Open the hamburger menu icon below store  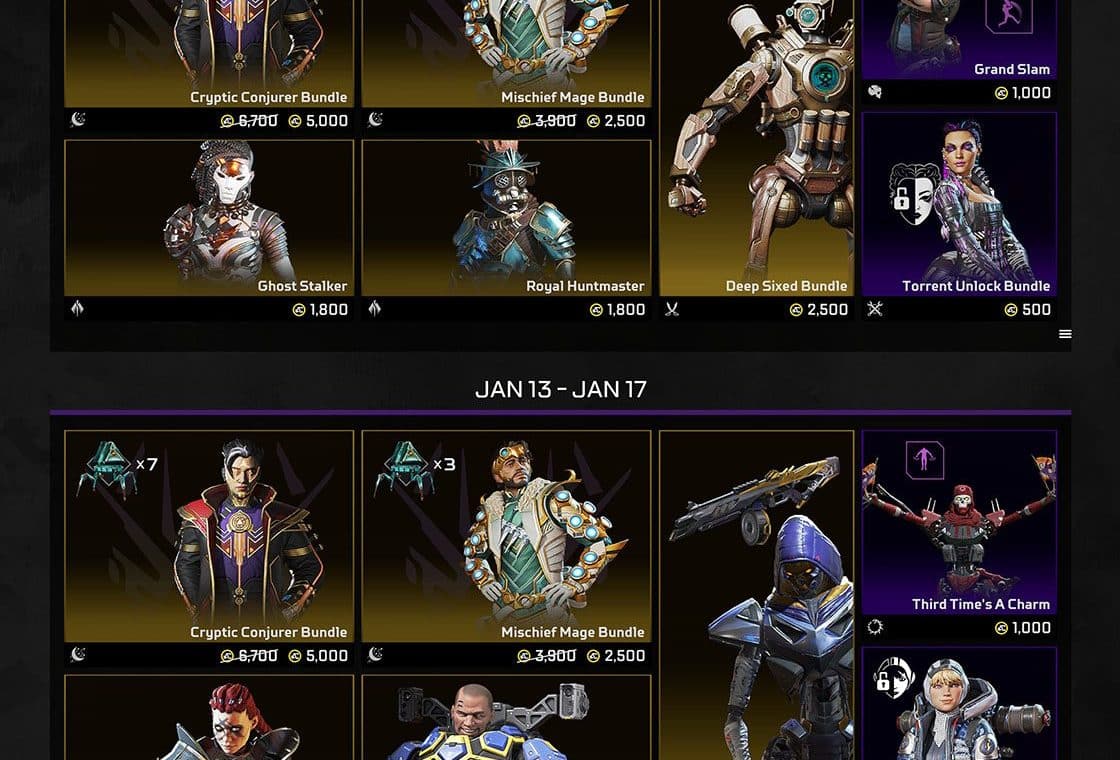click(1065, 334)
